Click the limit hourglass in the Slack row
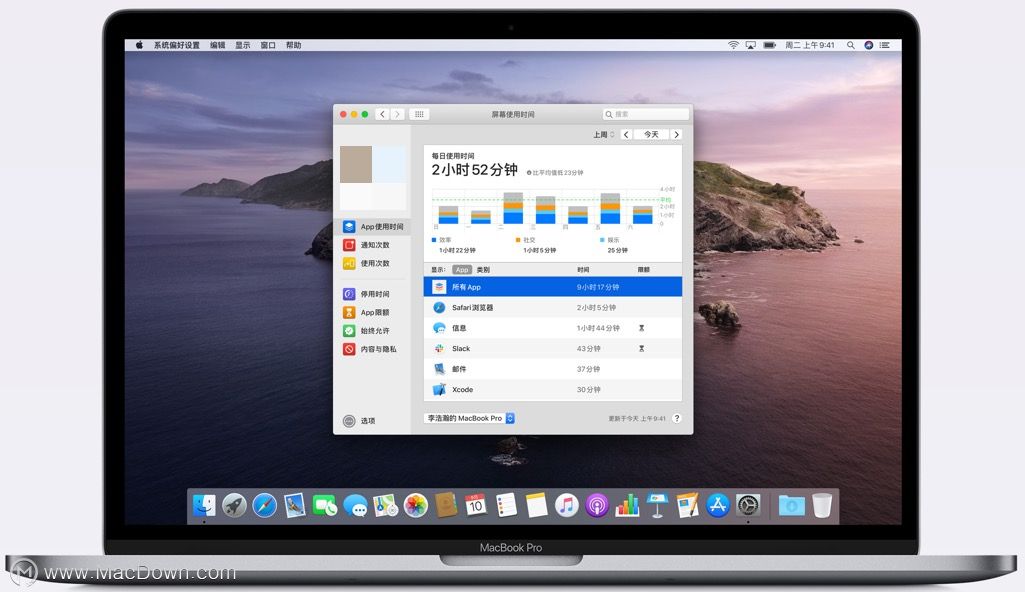Image resolution: width=1025 pixels, height=592 pixels. [x=641, y=348]
